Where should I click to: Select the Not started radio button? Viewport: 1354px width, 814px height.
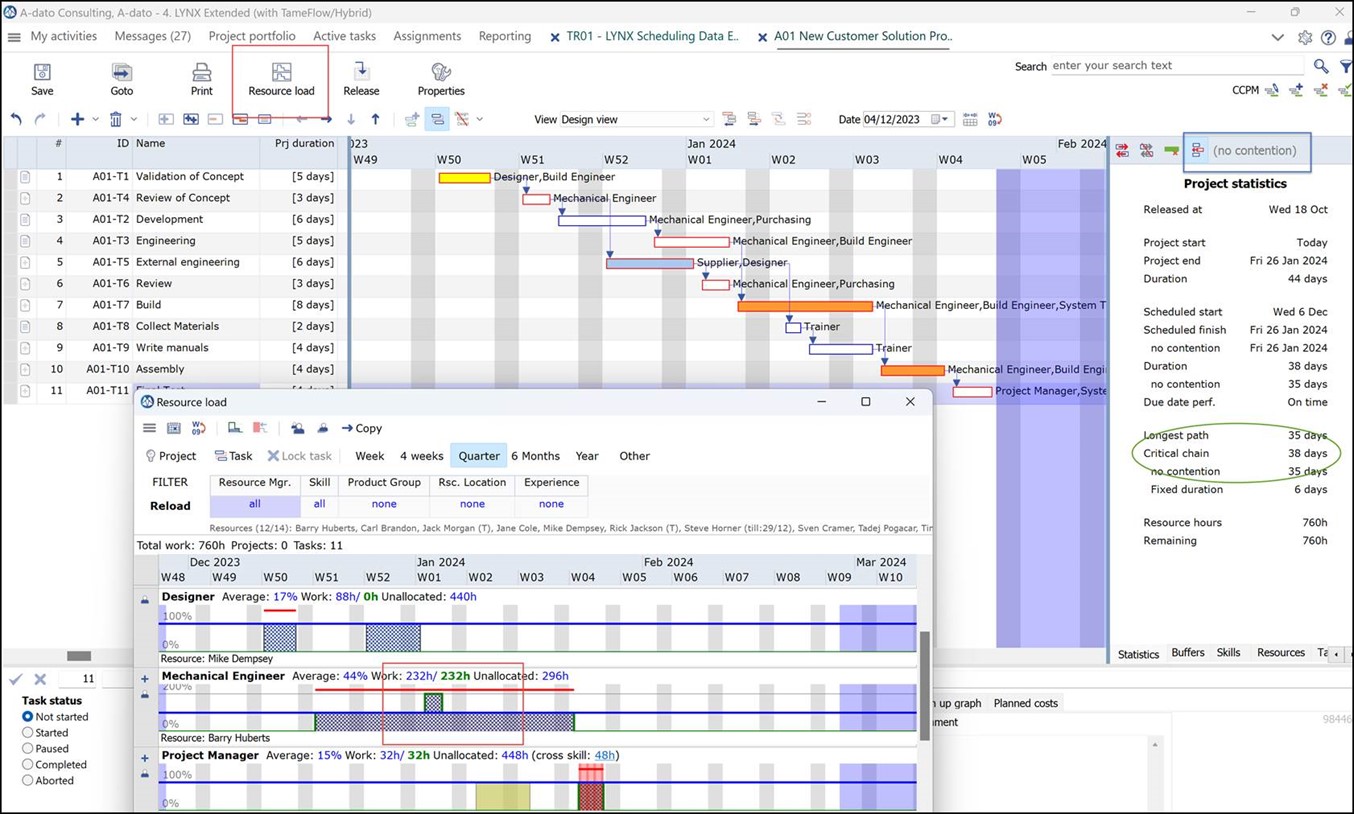tap(28, 717)
